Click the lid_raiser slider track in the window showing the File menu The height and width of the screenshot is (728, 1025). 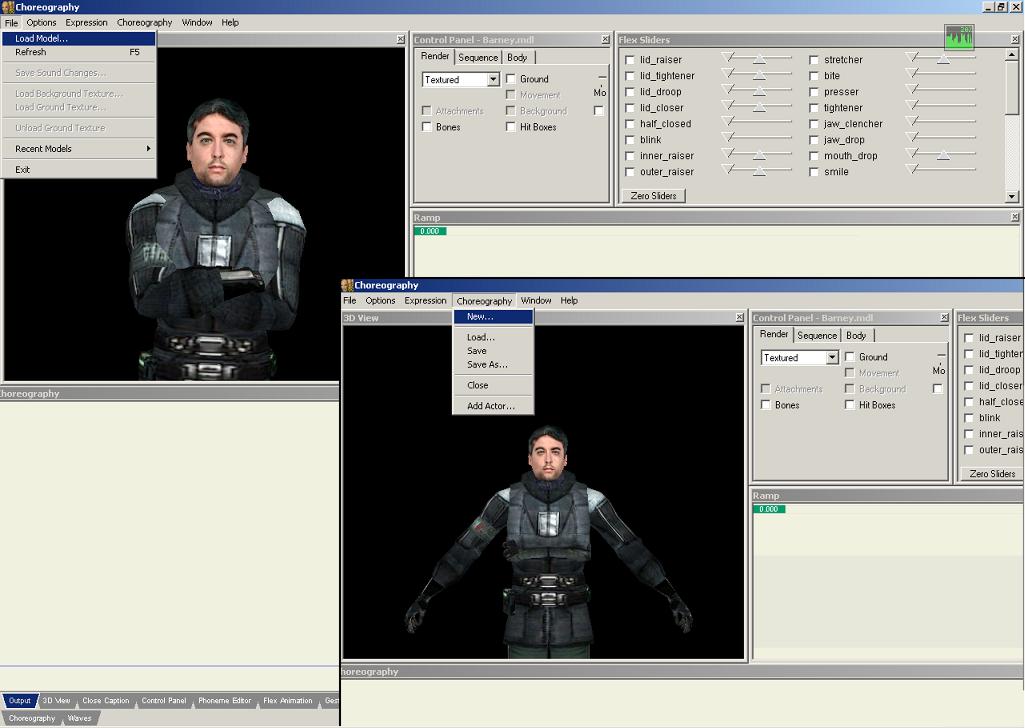click(x=757, y=59)
